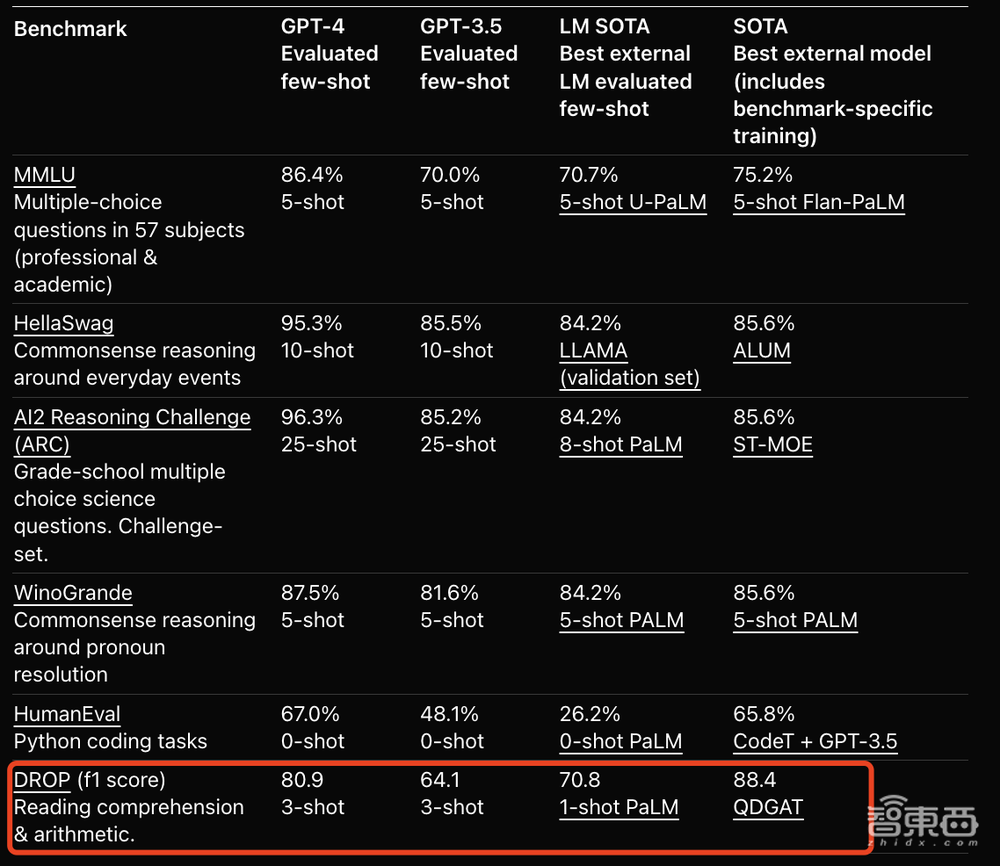
Task: Open the ALUM model link
Action: 761,351
